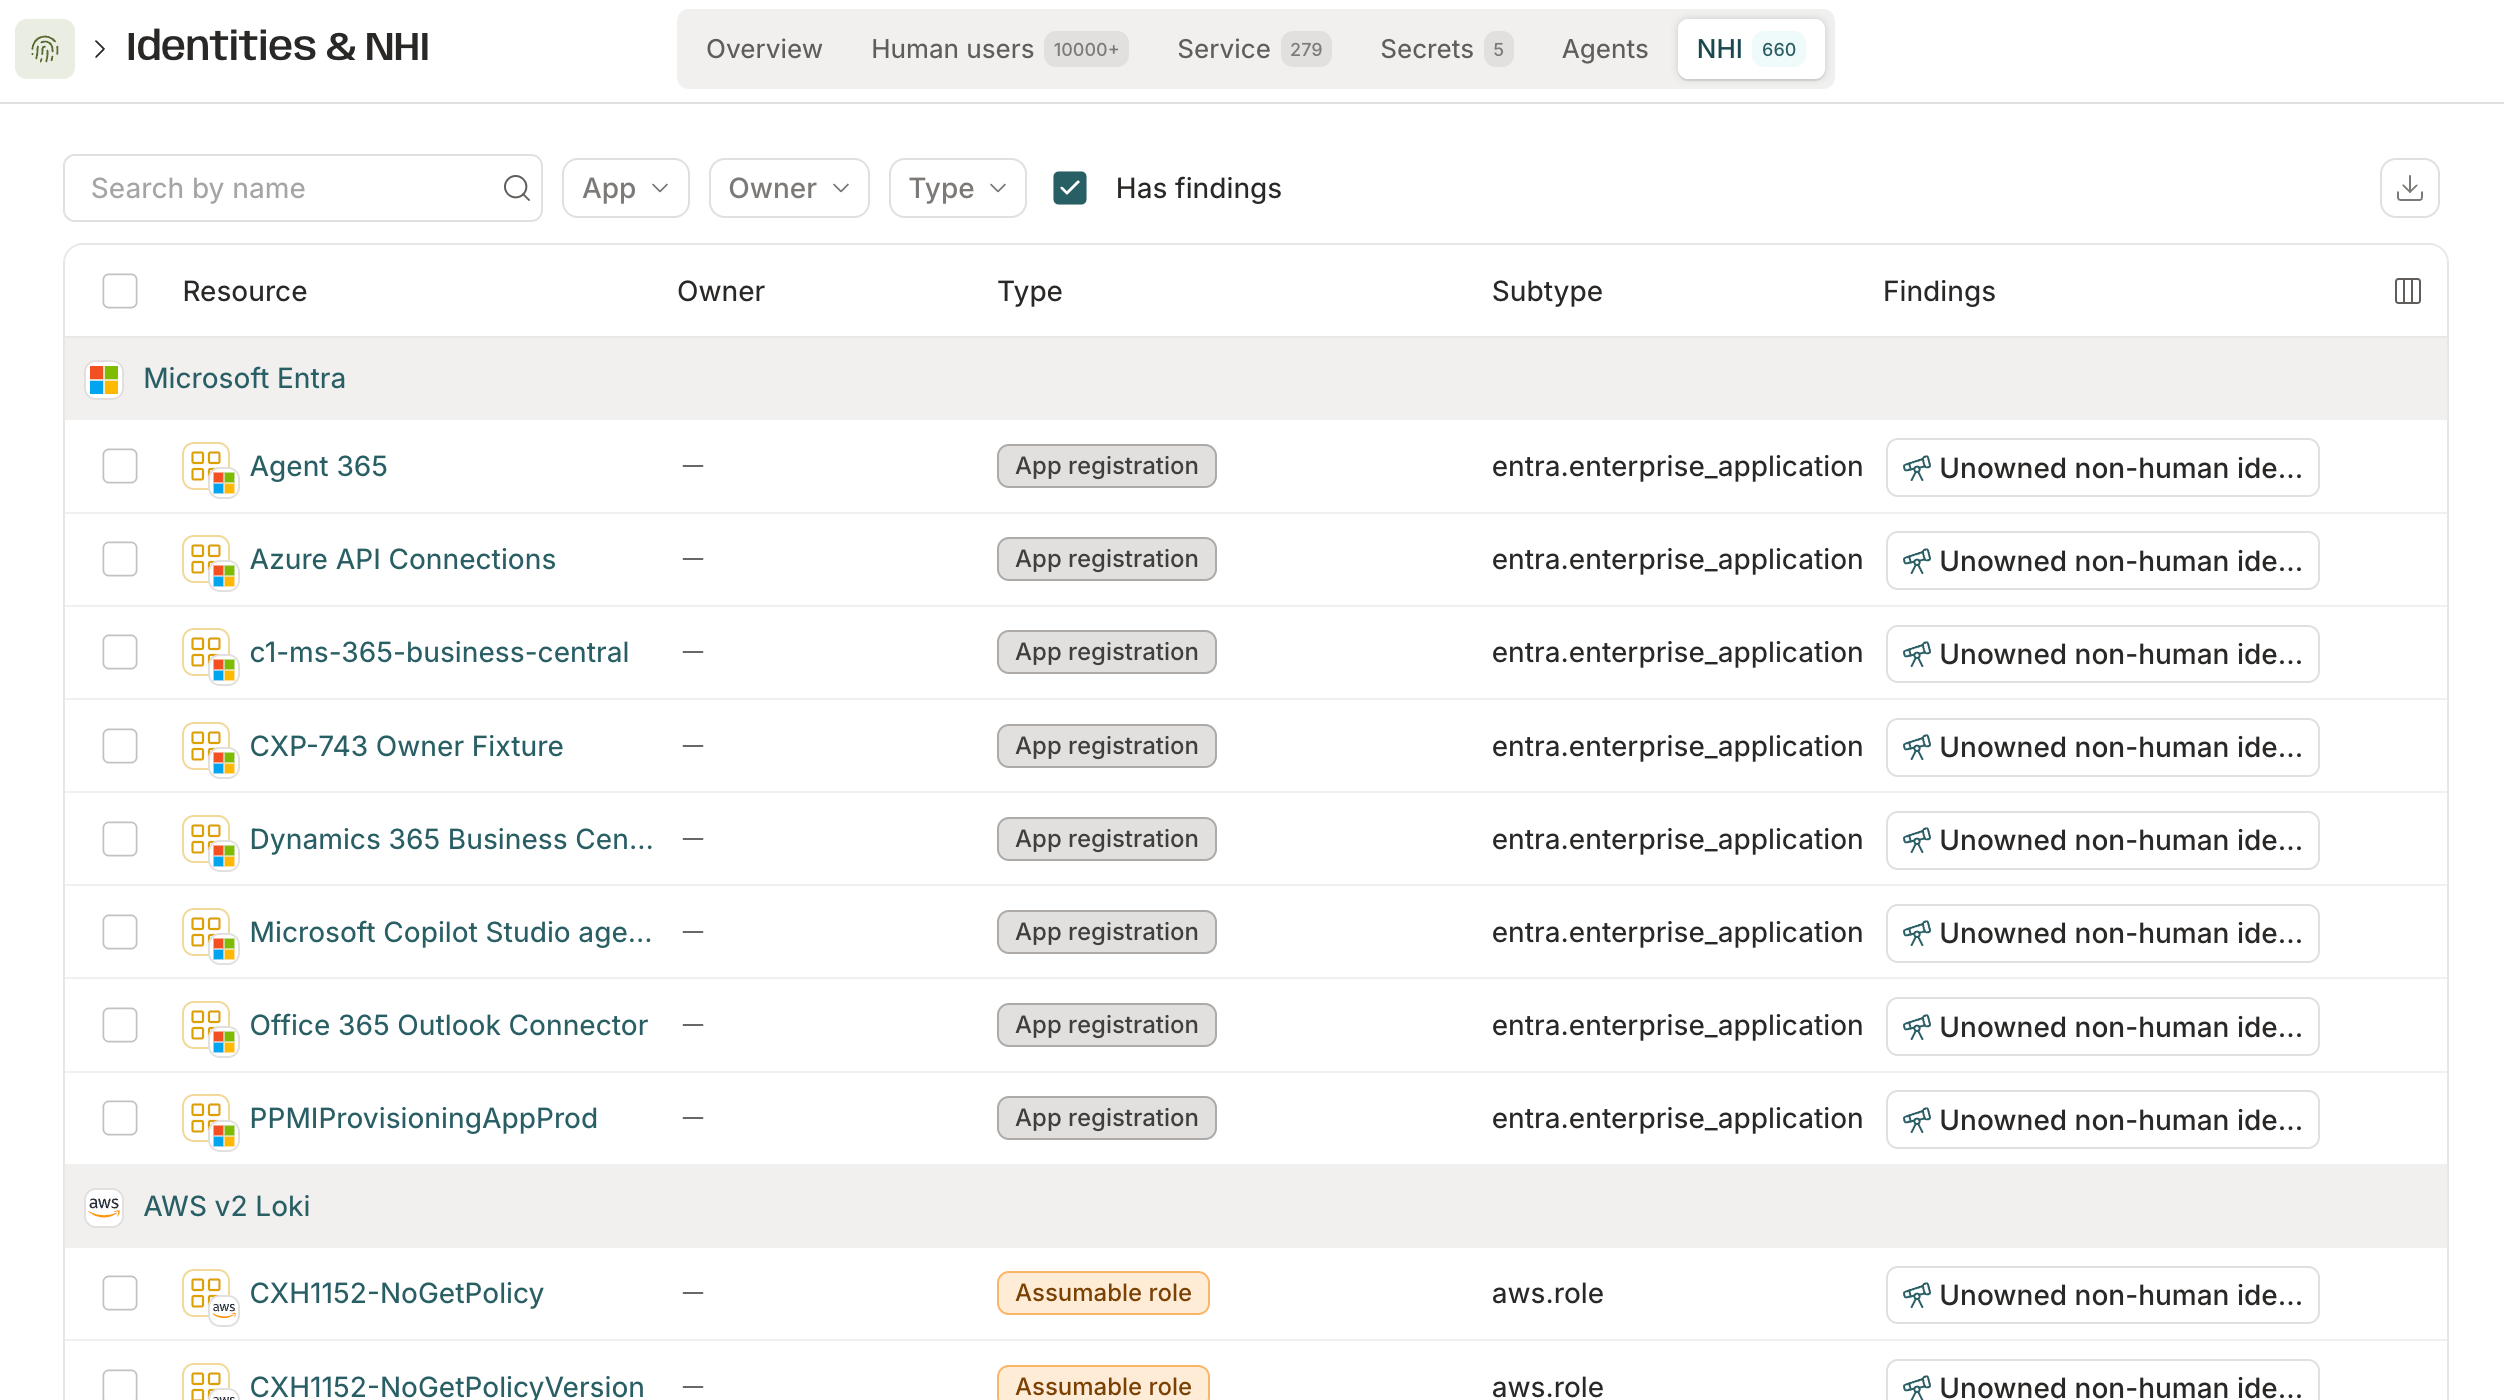Switch to the Human users tab
Image resolution: width=2504 pixels, height=1400 pixels.
pos(999,49)
